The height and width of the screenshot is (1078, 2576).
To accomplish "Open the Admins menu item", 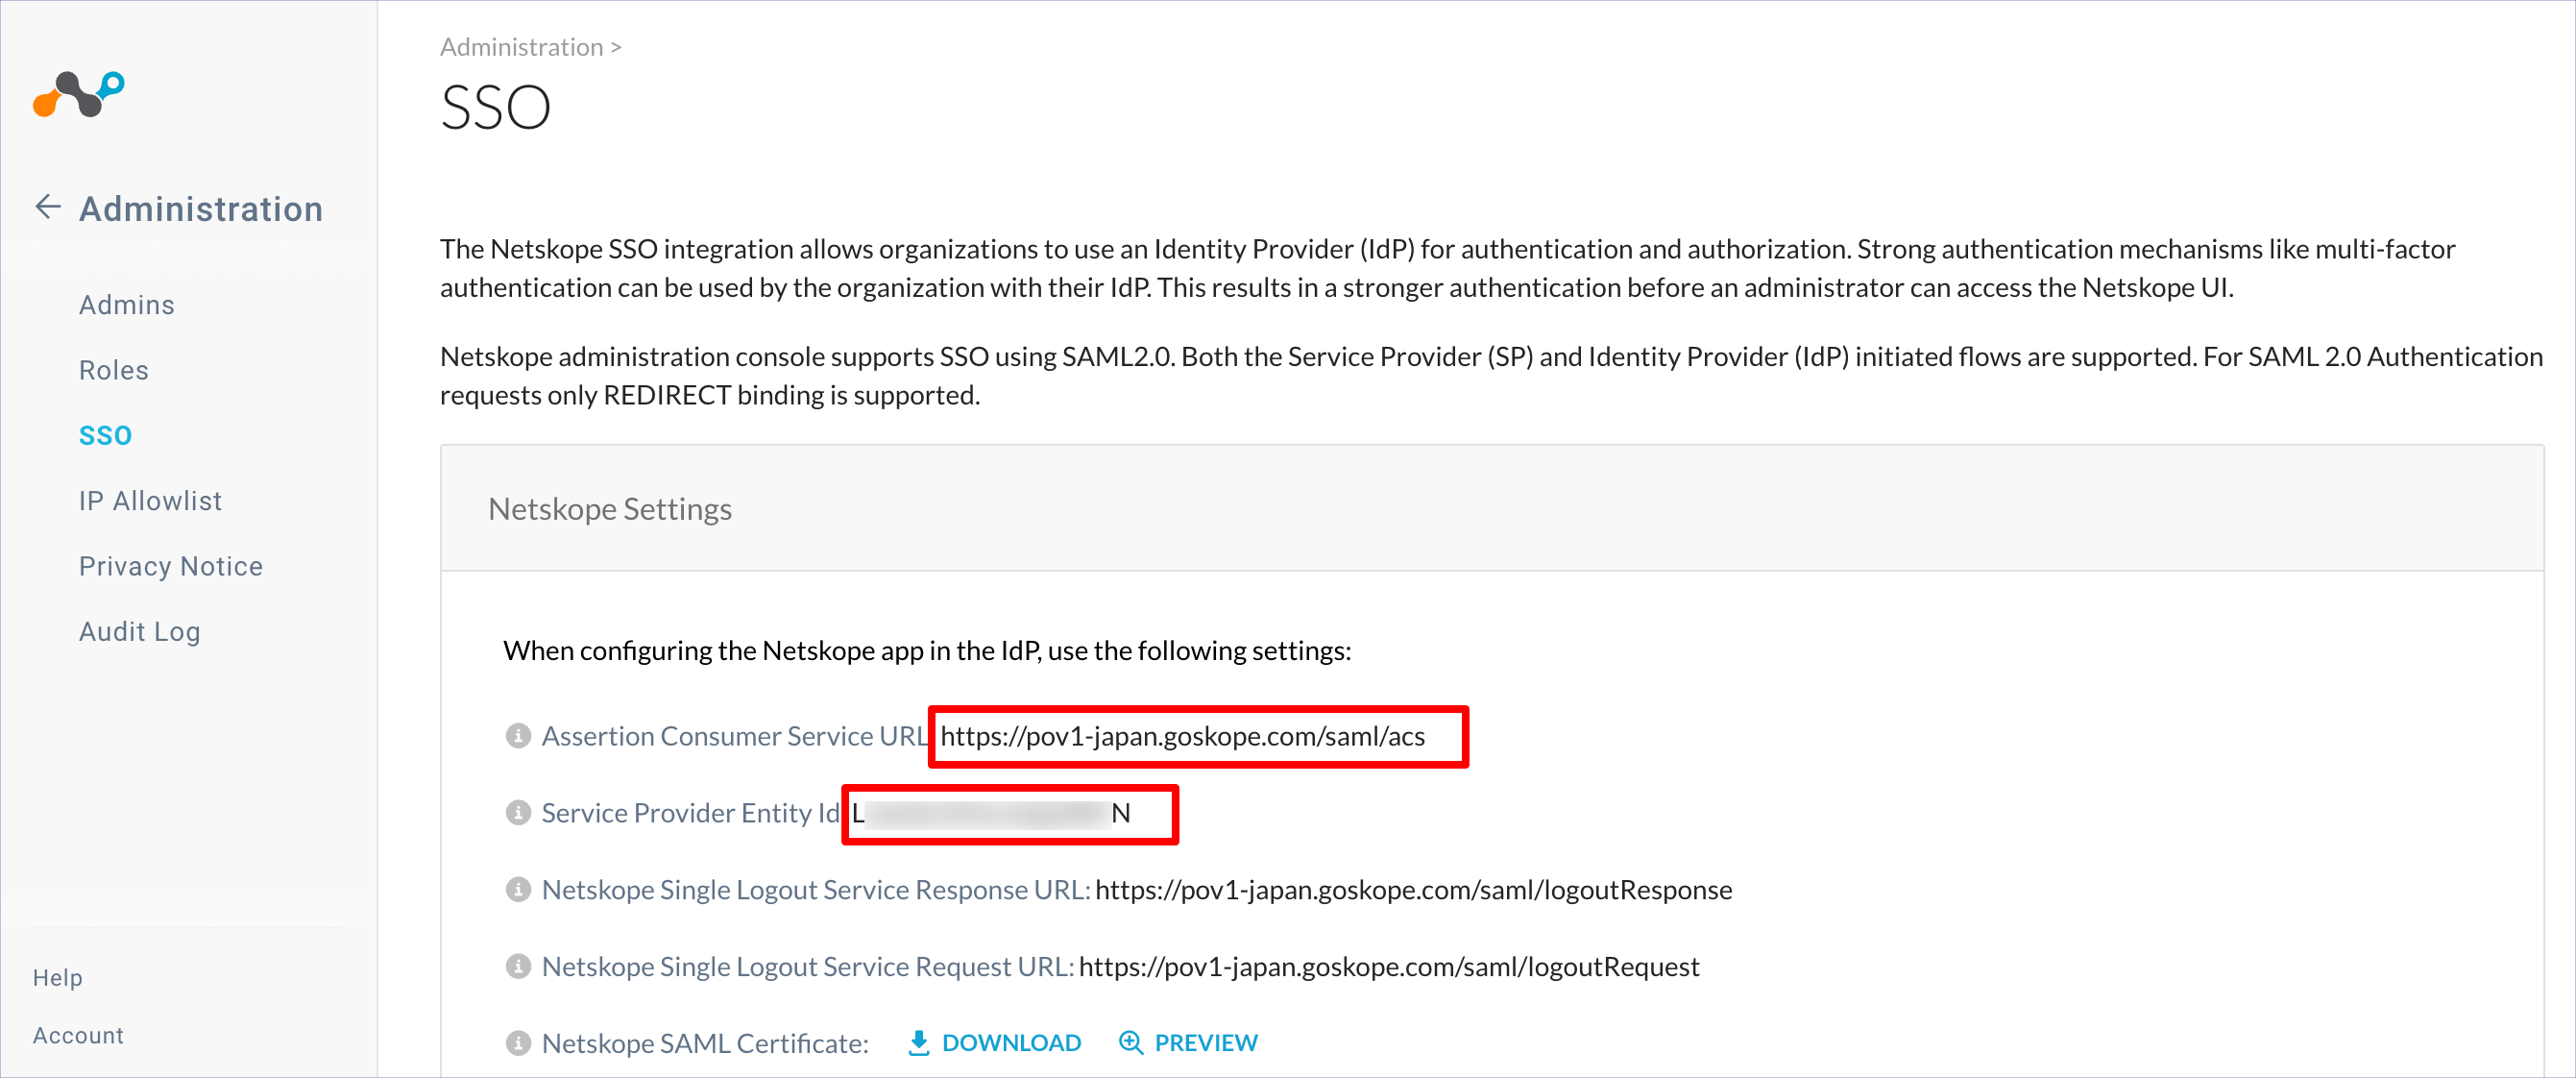I will (x=127, y=305).
